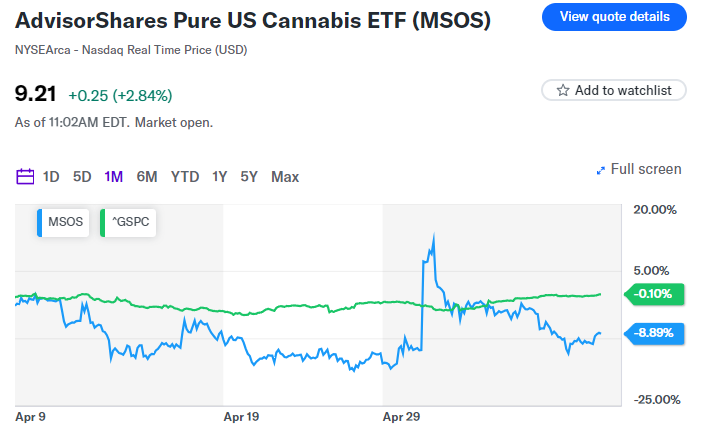702x447 pixels.
Task: Open the calendar date range icon
Action: [x=25, y=177]
